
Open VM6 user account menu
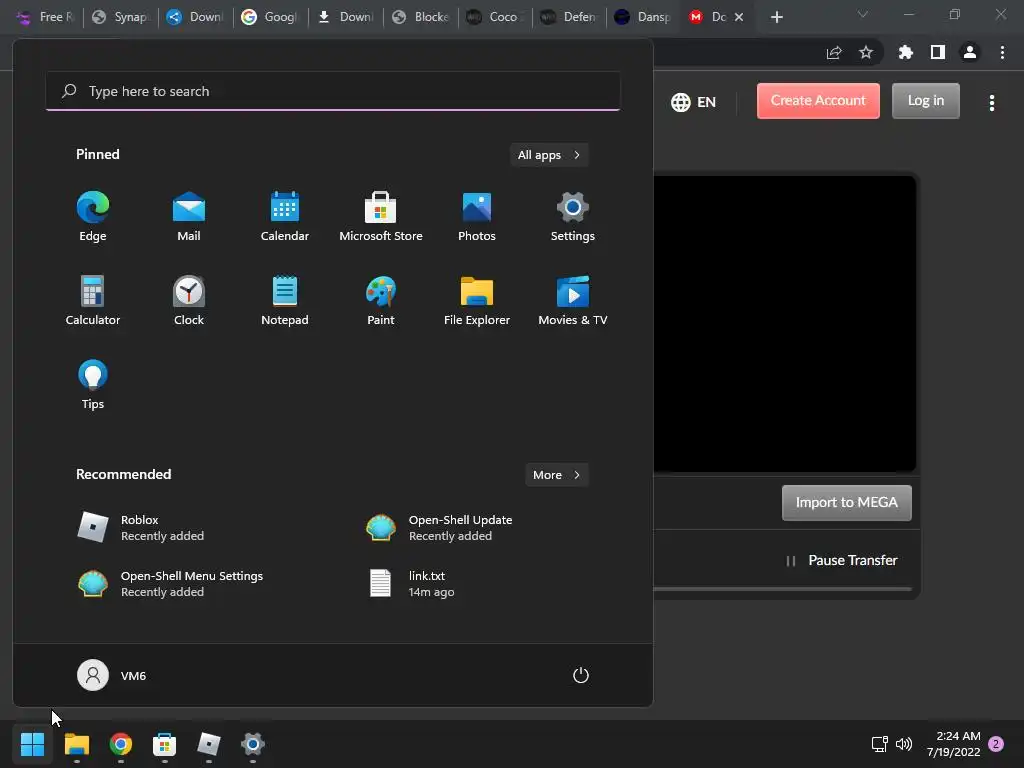click(x=112, y=675)
